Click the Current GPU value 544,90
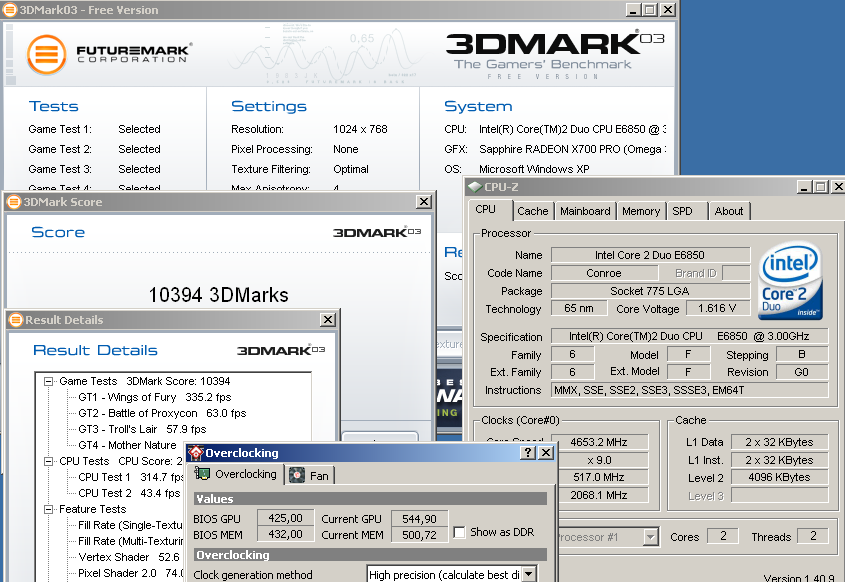The width and height of the screenshot is (845, 582). 419,519
